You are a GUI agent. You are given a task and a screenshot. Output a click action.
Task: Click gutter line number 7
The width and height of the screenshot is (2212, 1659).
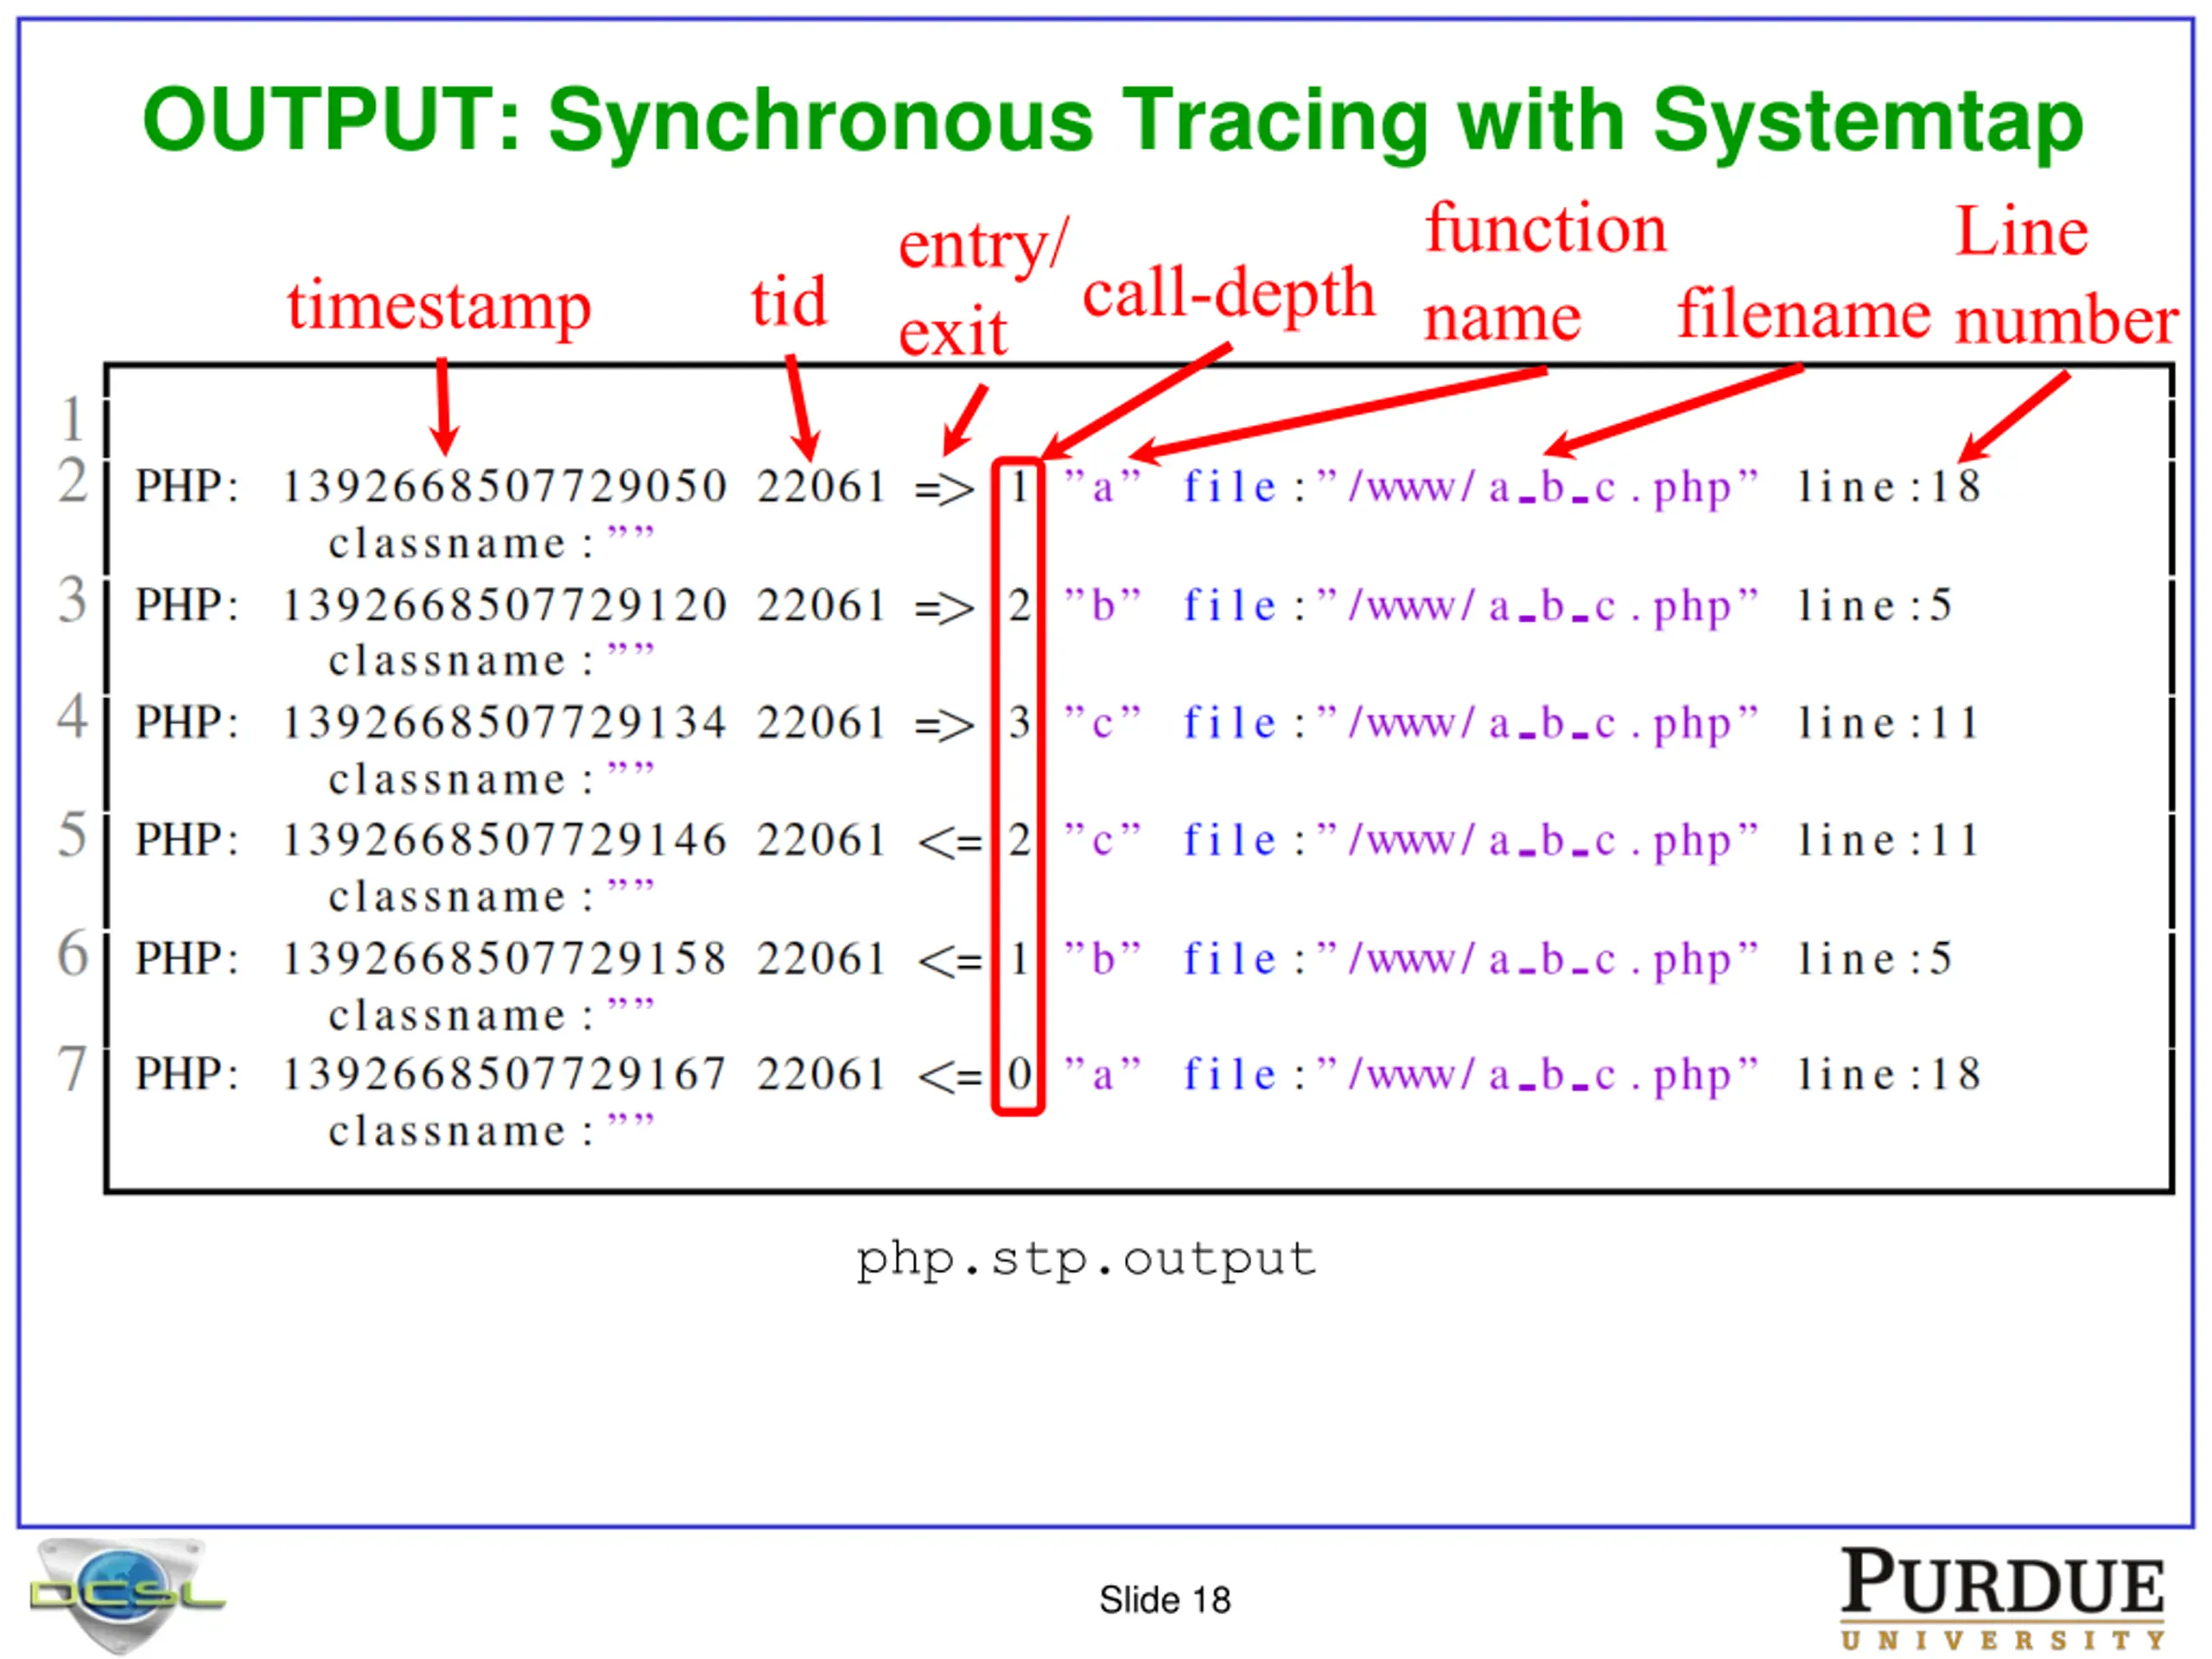coord(72,1069)
